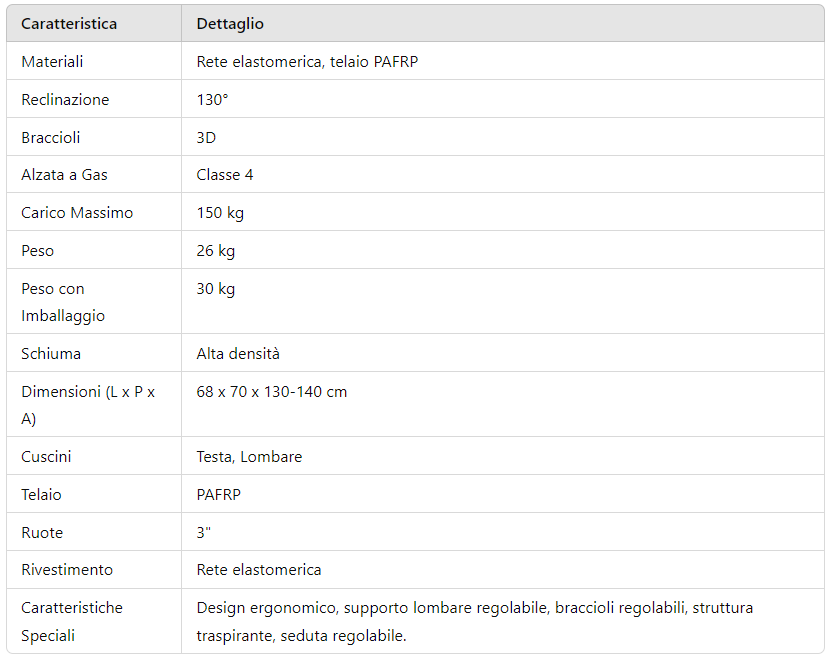Click the 3D armrest value

pyautogui.click(x=206, y=137)
